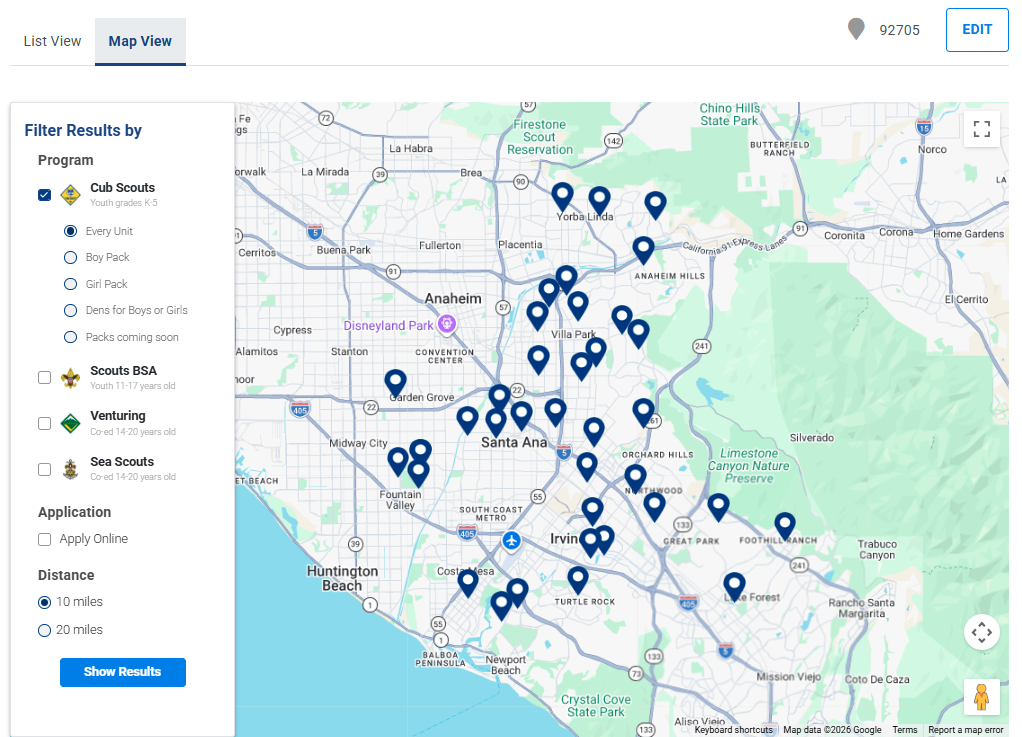Toggle fullscreen map view icon

[981, 129]
